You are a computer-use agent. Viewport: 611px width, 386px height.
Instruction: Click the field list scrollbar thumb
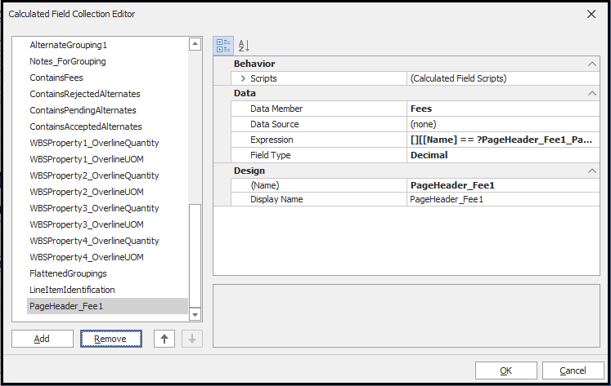(195, 256)
